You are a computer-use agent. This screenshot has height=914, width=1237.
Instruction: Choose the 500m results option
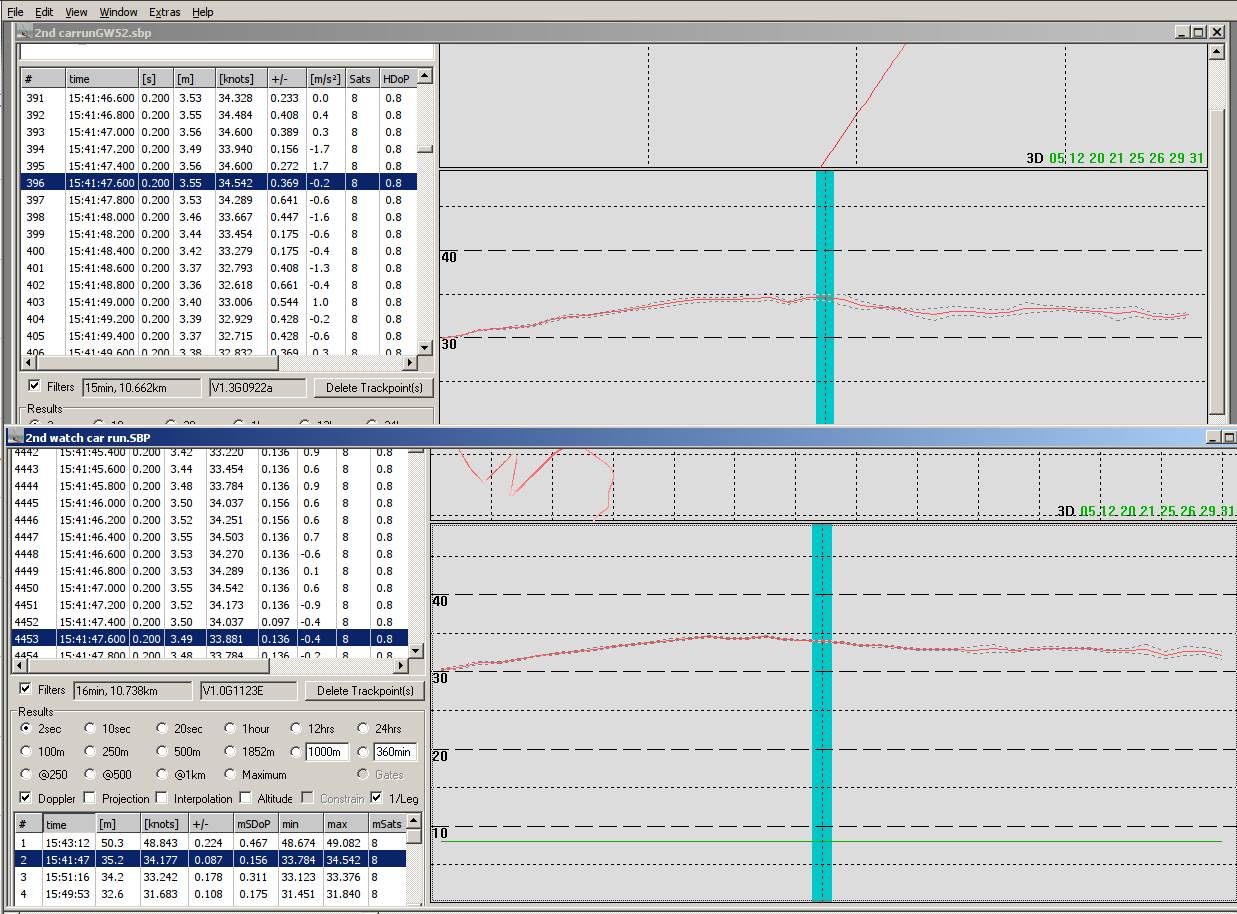click(163, 752)
